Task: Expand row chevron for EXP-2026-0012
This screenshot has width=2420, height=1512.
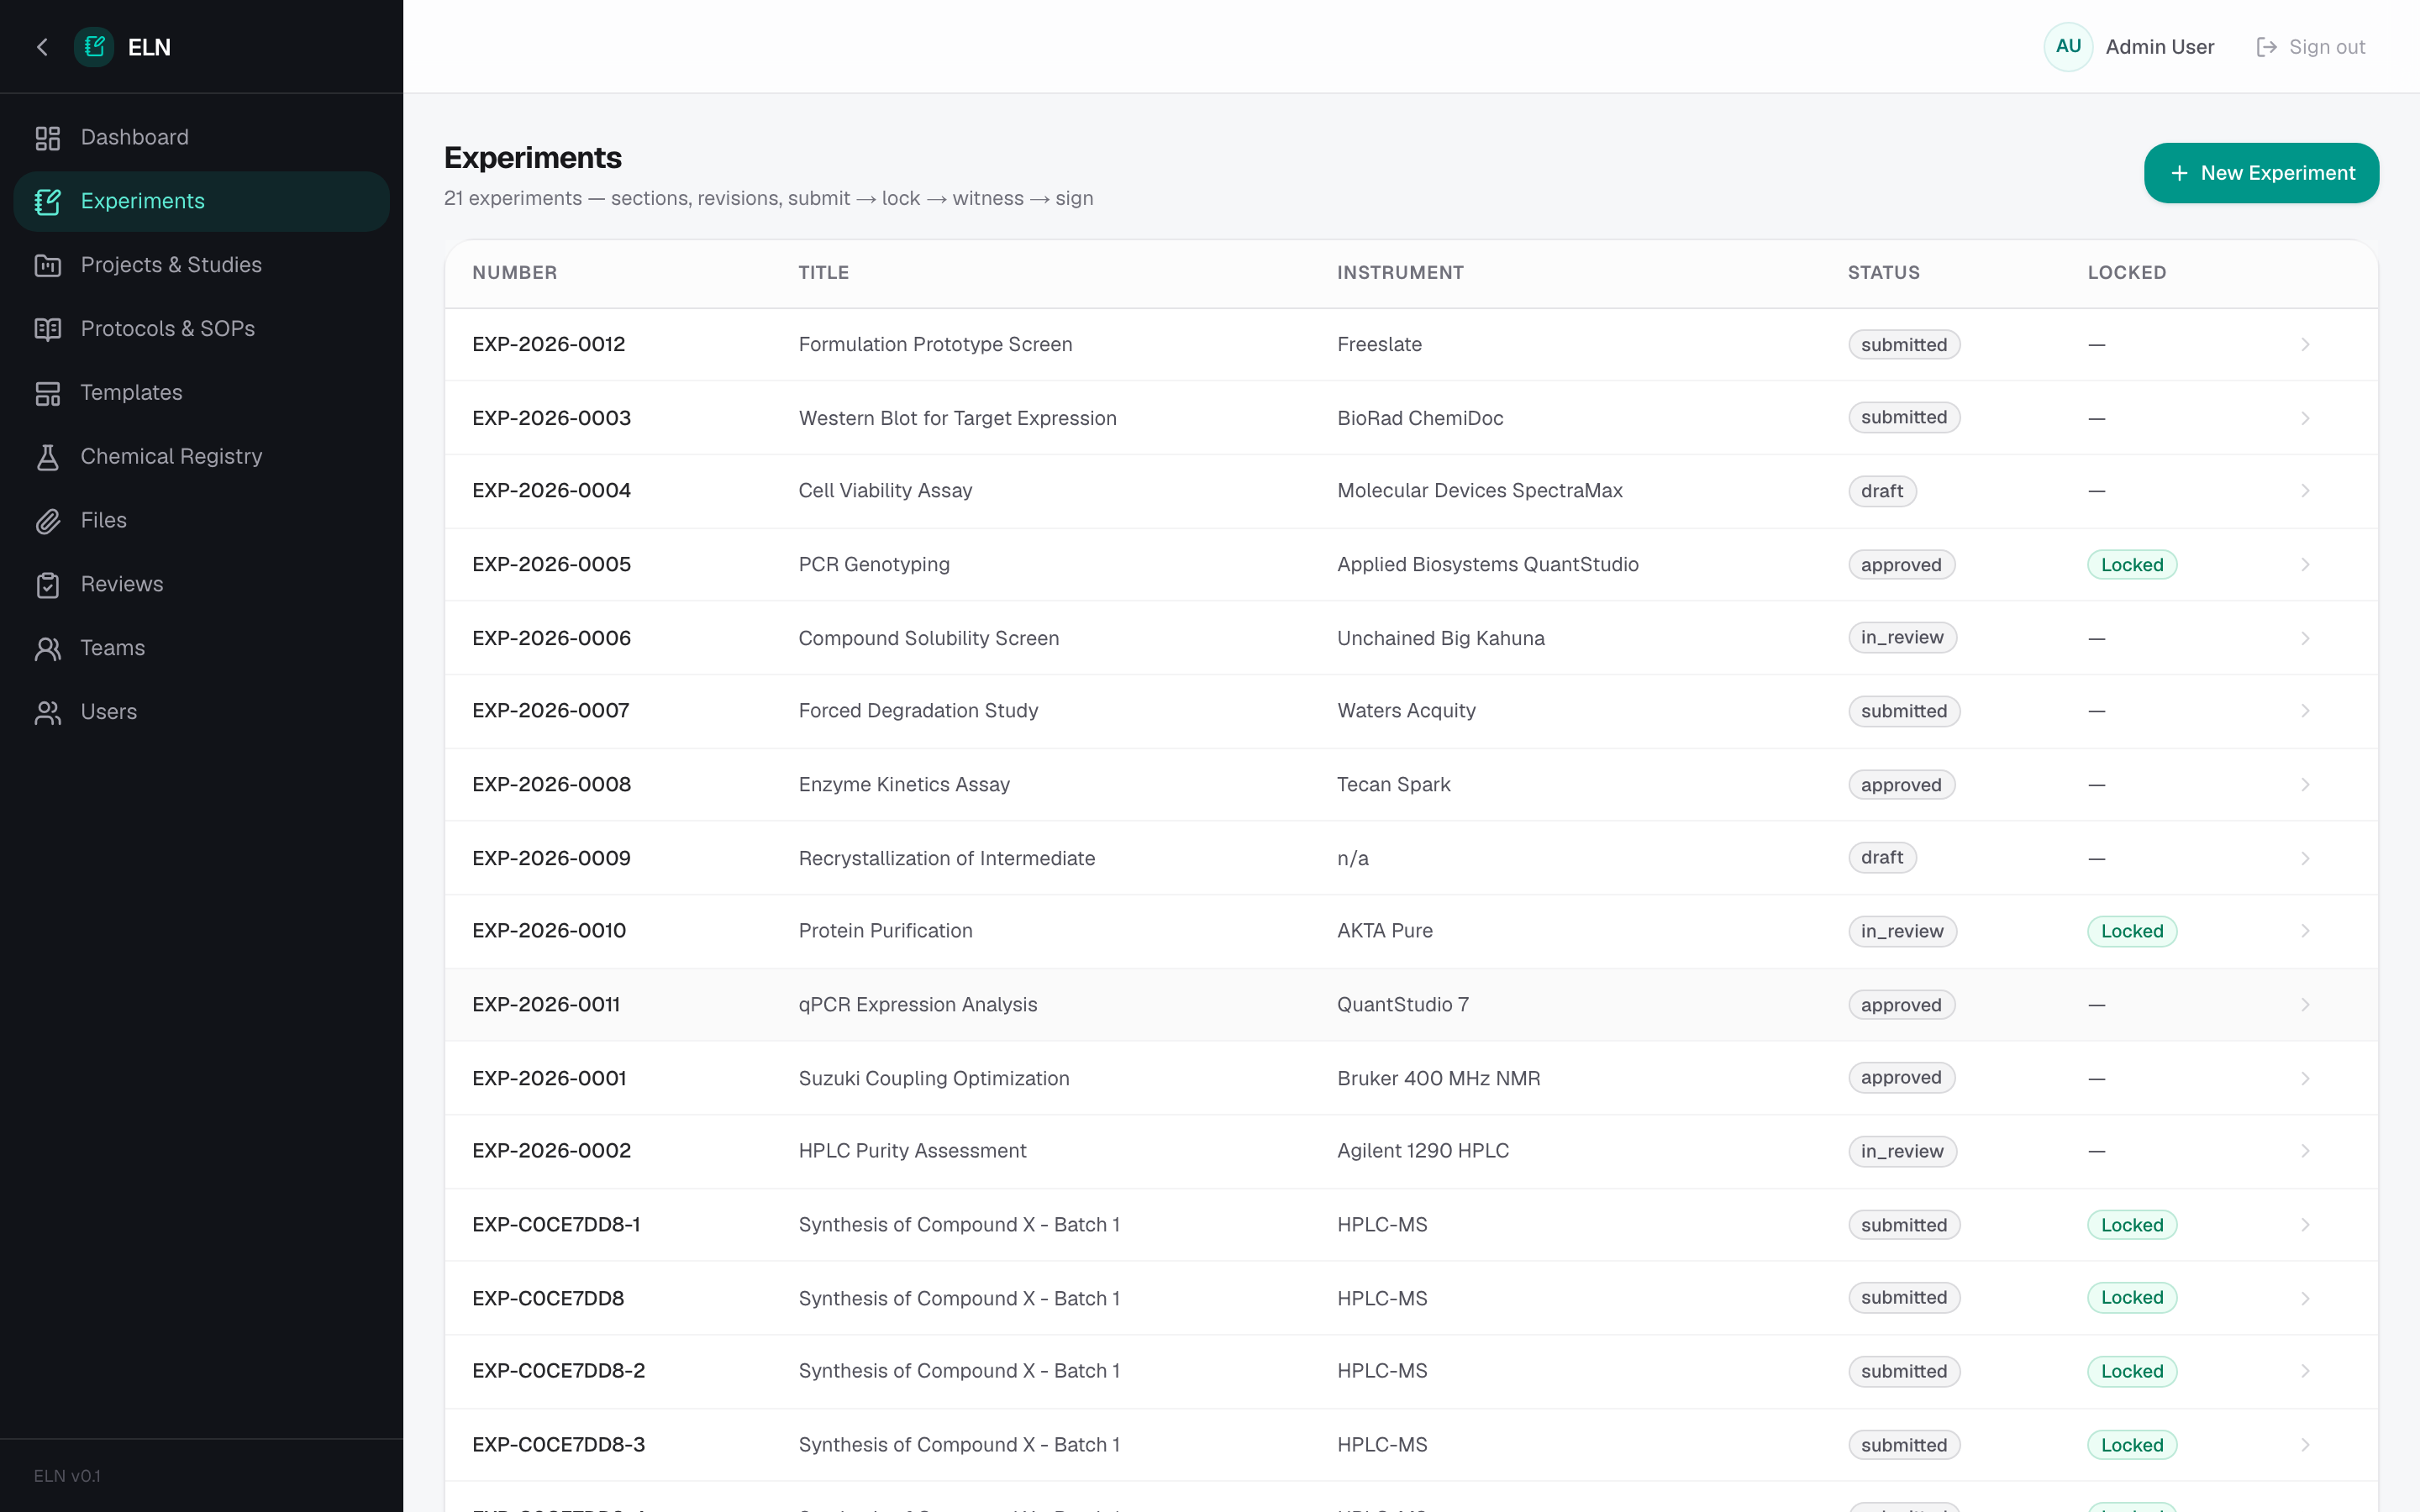Action: (x=2305, y=345)
